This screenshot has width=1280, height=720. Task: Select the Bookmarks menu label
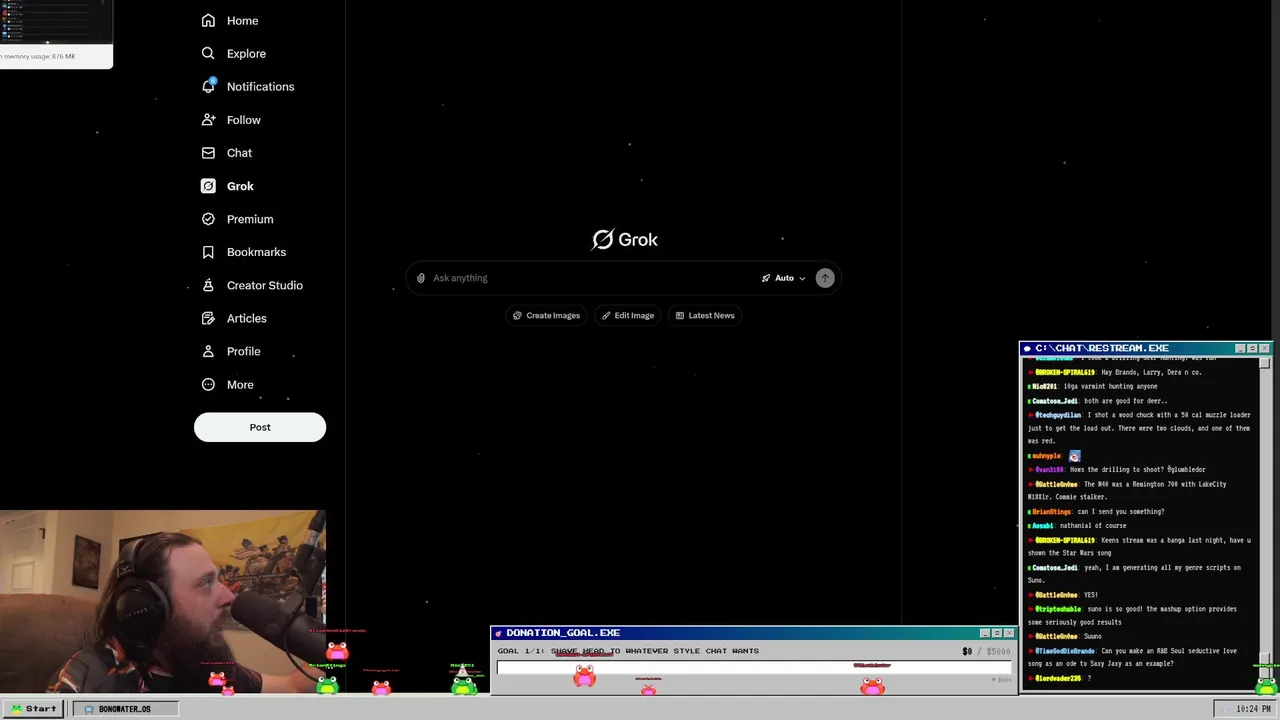coord(256,251)
